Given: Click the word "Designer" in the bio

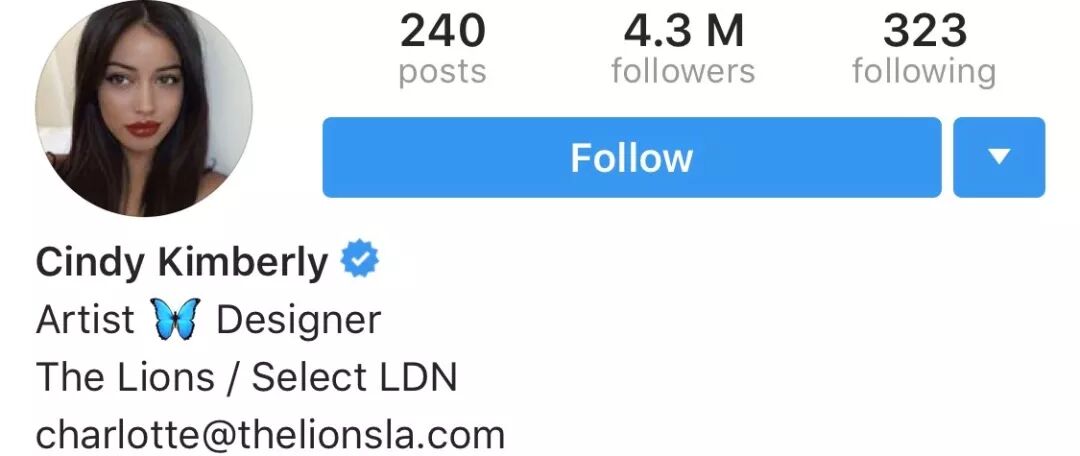Looking at the screenshot, I should click(298, 320).
